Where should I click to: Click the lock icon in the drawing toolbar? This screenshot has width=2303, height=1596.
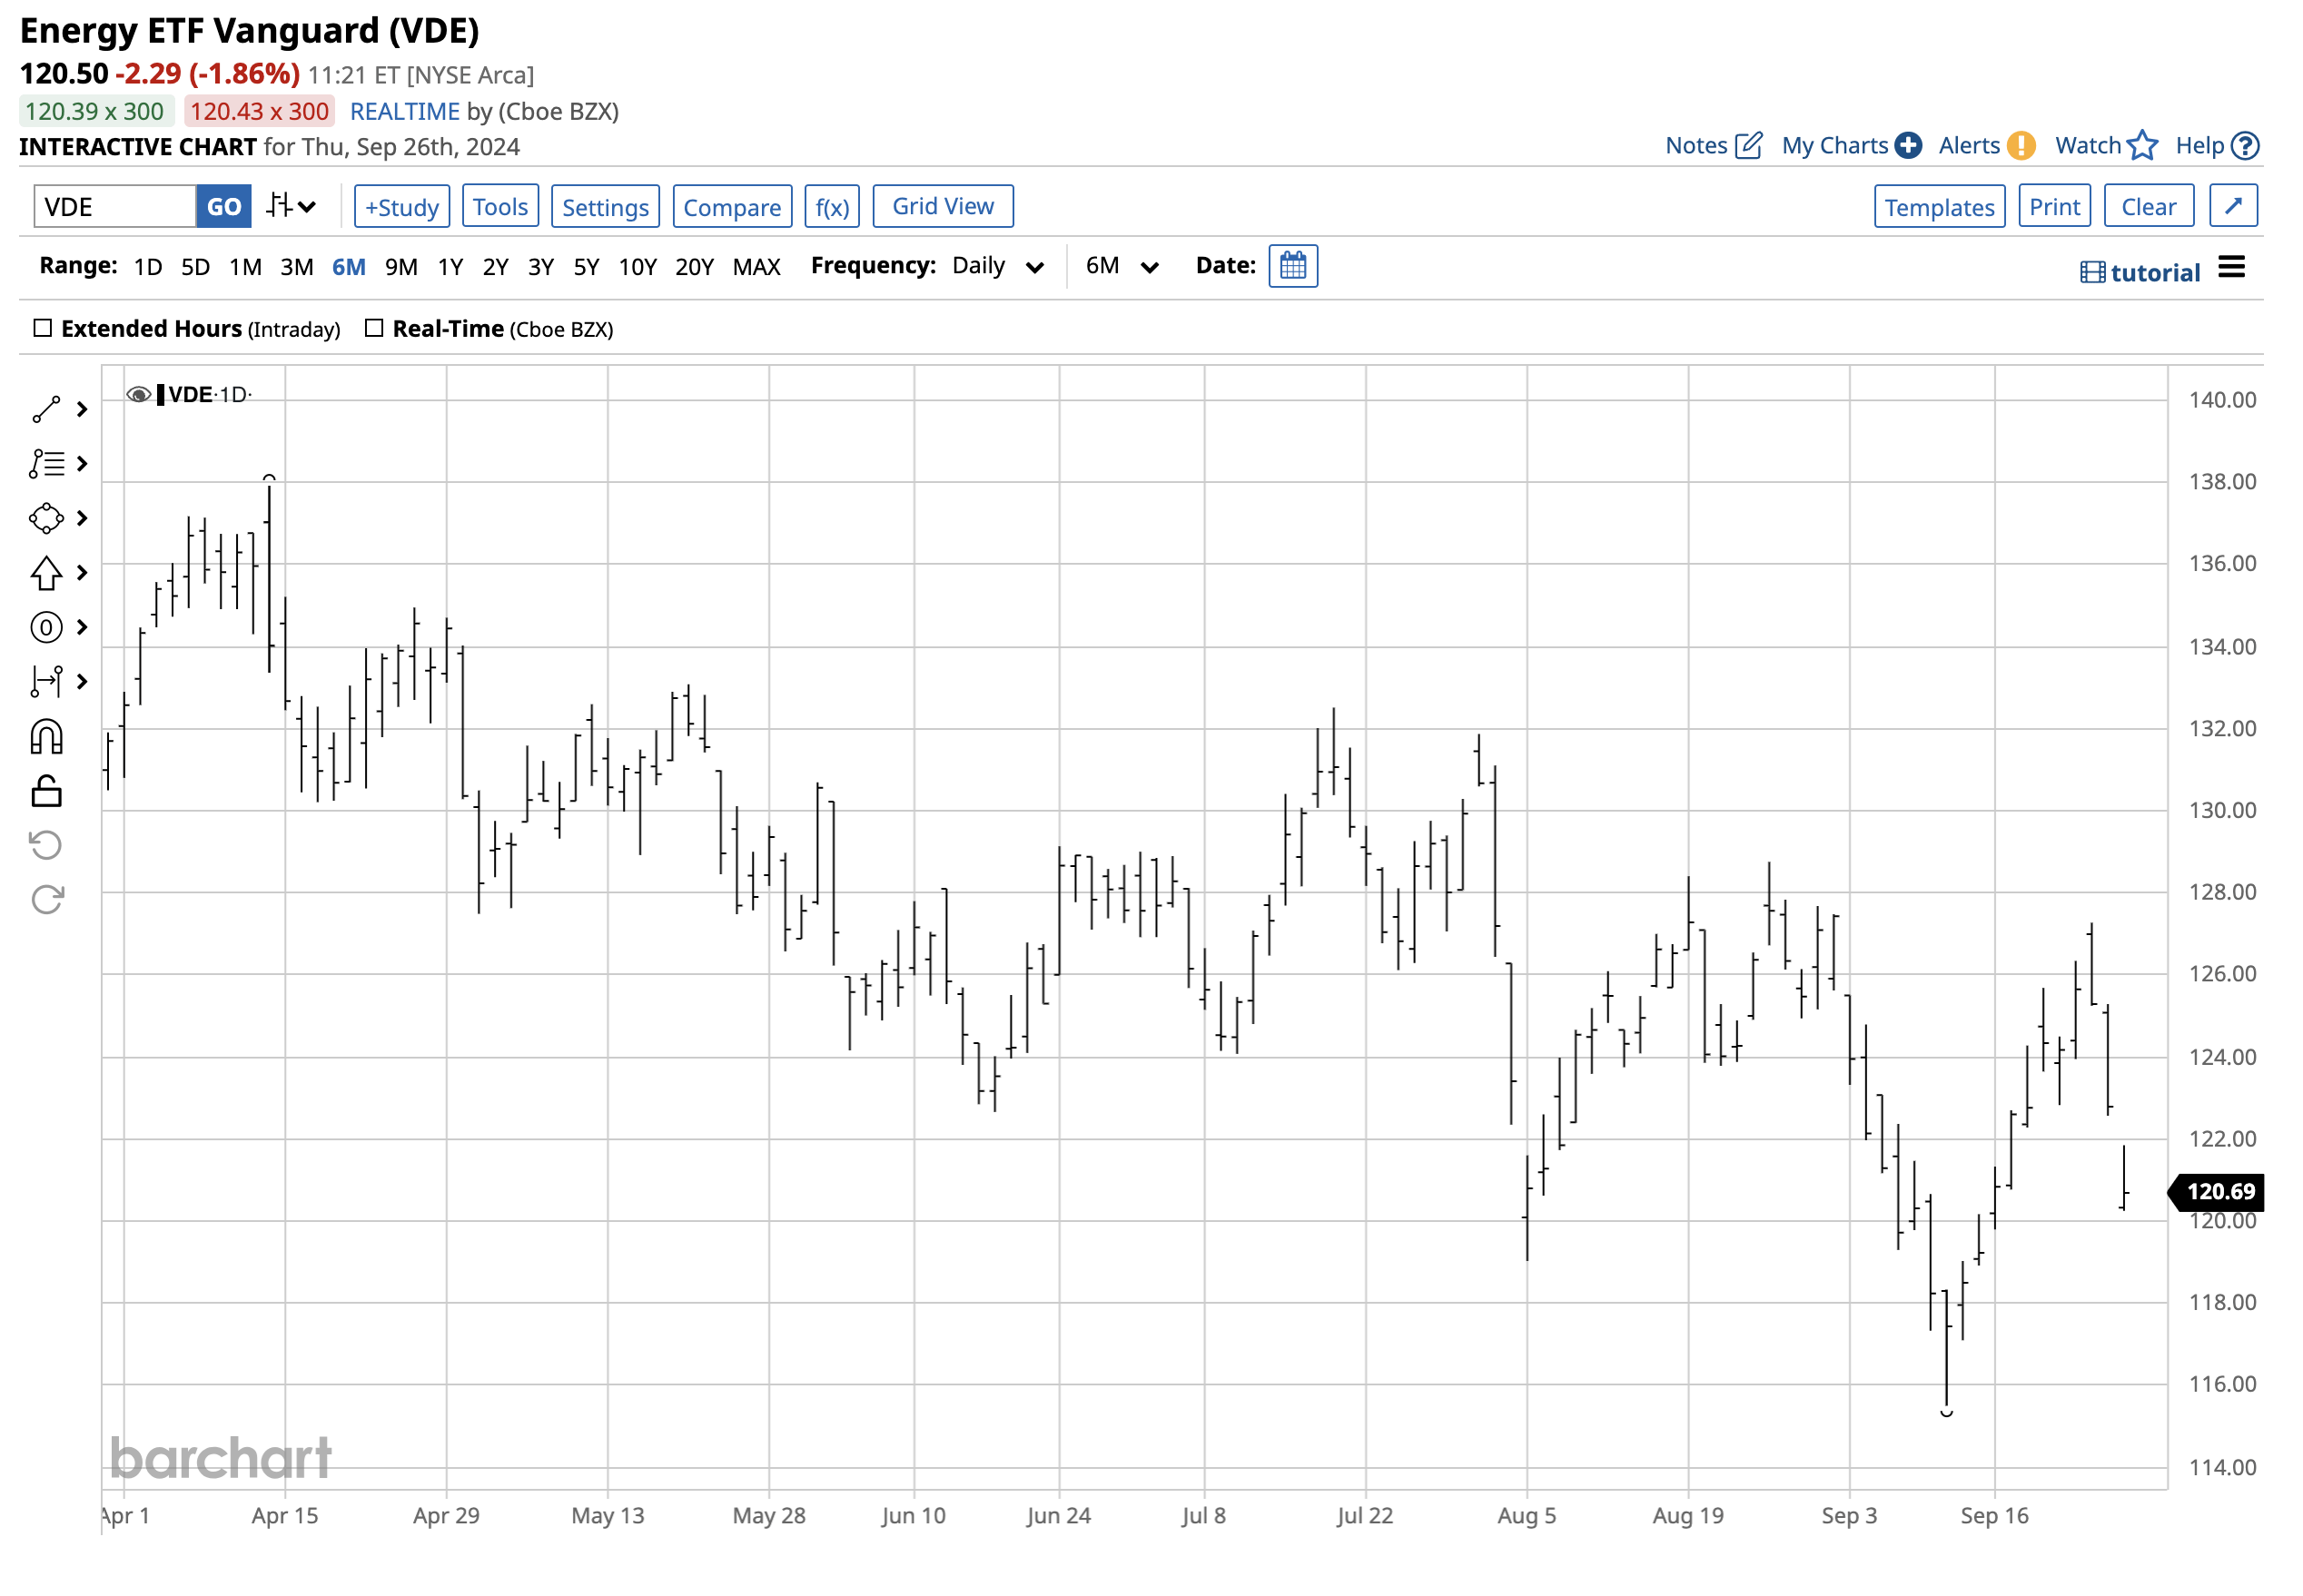point(45,791)
